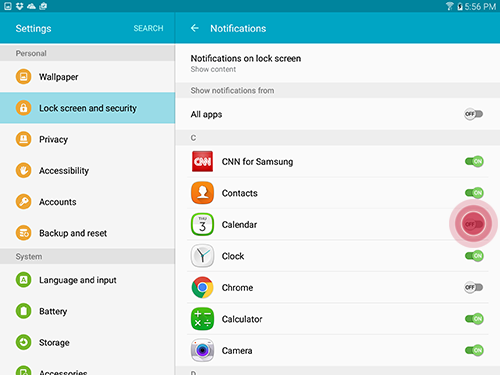
Task: Tap the Dropbox status bar notification icon
Action: (x=20, y=6)
